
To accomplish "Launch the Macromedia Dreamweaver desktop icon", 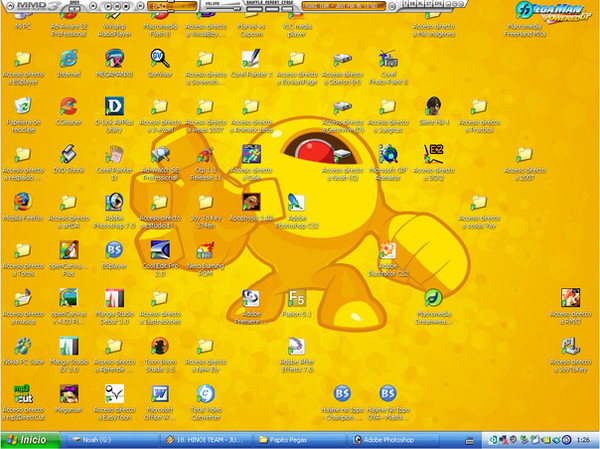I will (x=432, y=299).
